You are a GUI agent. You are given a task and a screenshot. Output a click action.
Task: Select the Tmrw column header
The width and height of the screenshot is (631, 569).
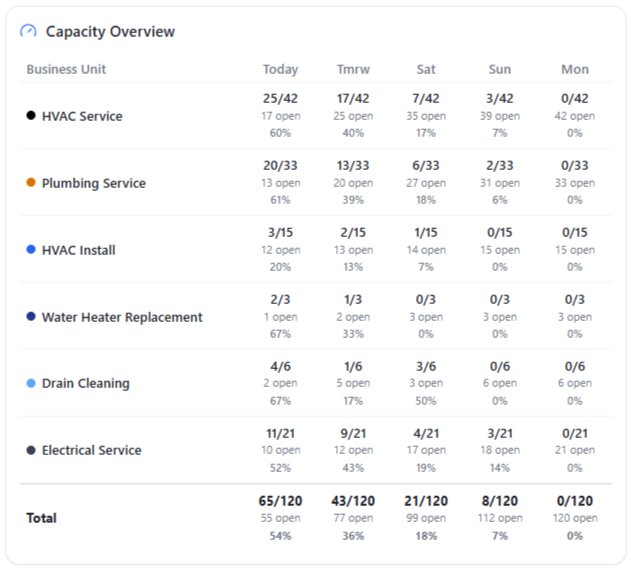click(x=353, y=69)
